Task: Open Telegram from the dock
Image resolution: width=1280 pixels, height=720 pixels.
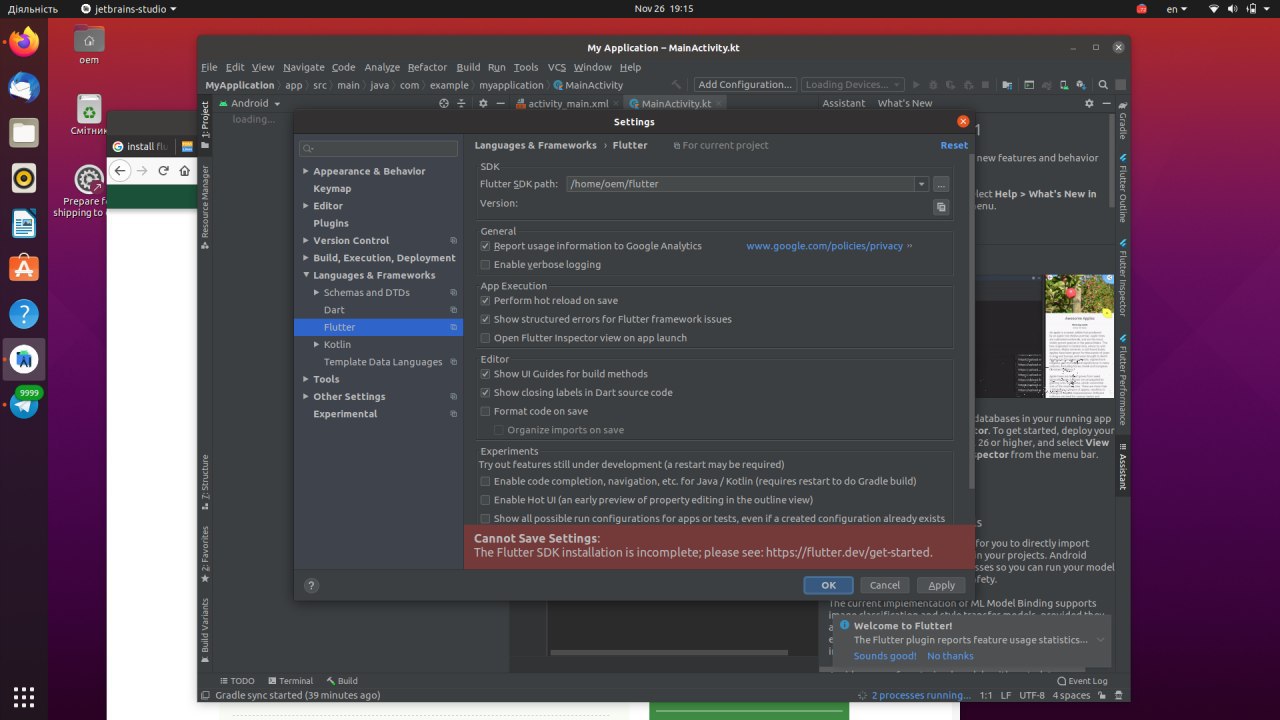Action: click(x=24, y=405)
